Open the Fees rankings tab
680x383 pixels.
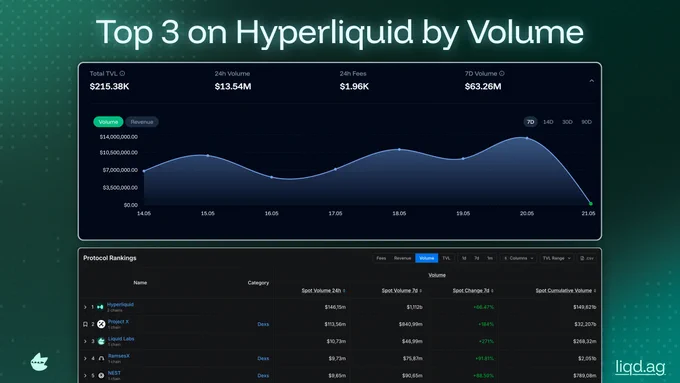tap(381, 258)
